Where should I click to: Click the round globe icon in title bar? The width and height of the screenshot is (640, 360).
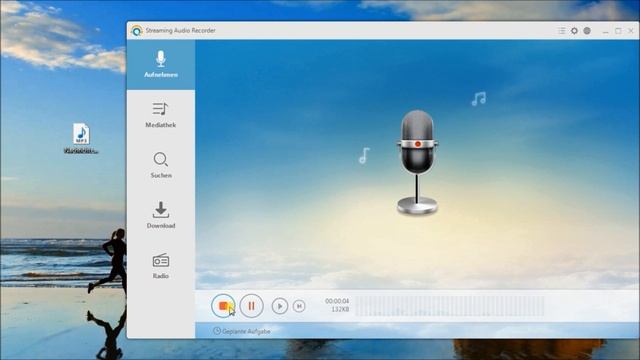point(587,31)
